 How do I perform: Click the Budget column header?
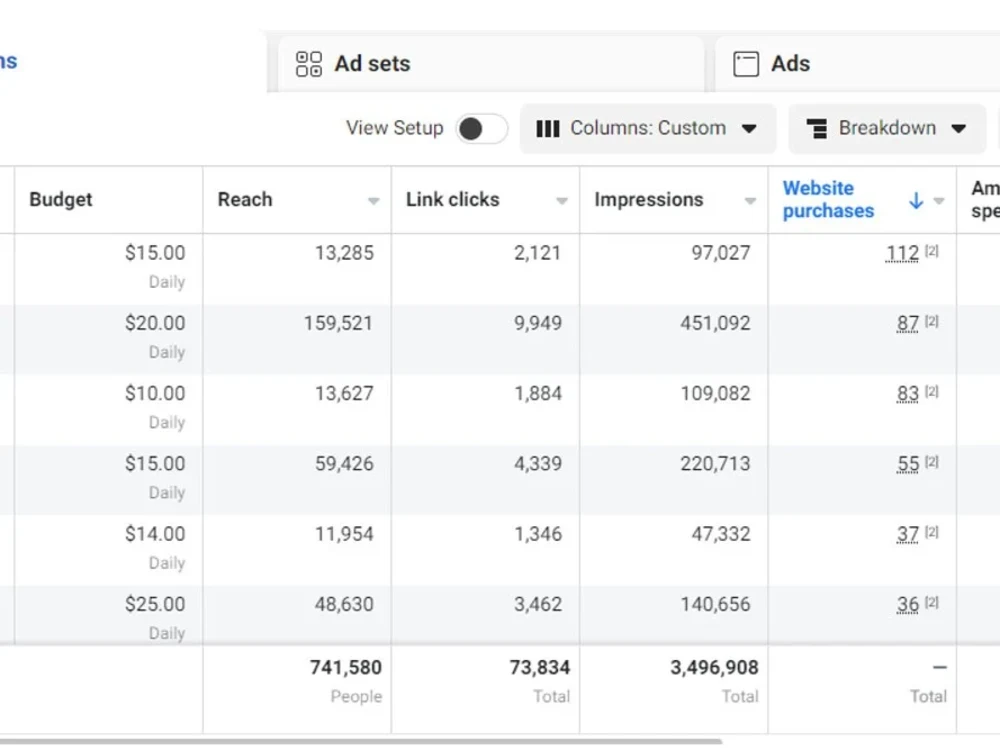pos(61,199)
